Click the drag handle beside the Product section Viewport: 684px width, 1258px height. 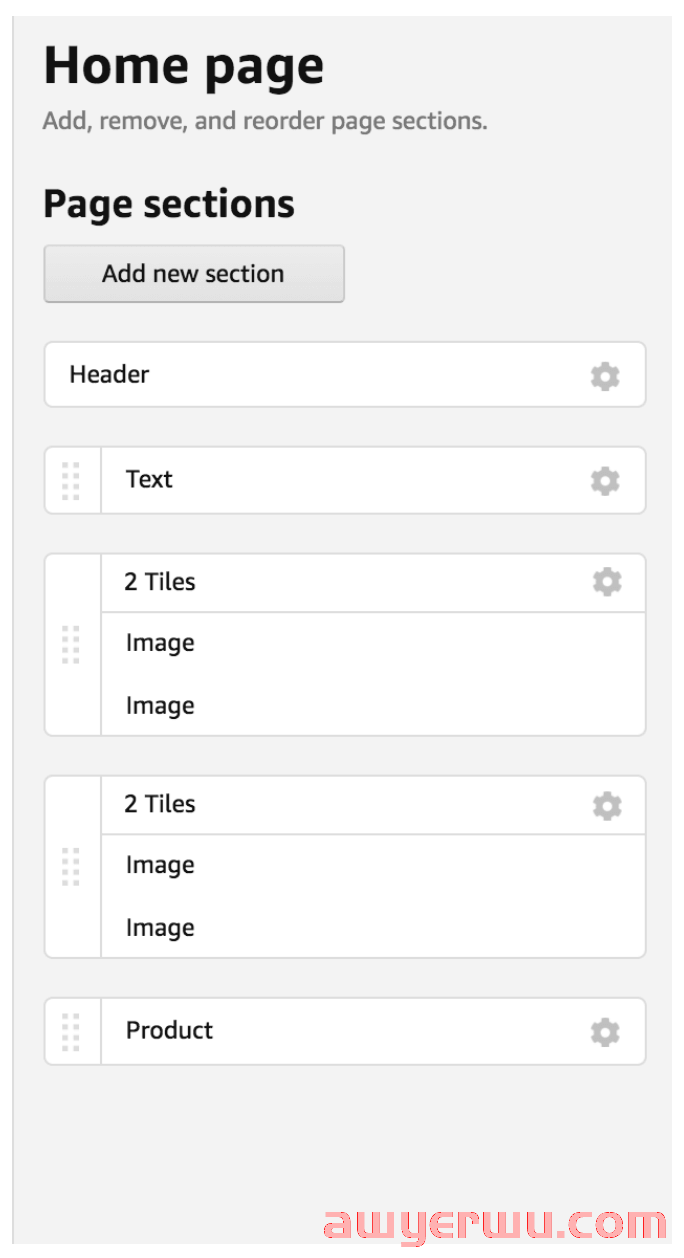pos(71,1032)
